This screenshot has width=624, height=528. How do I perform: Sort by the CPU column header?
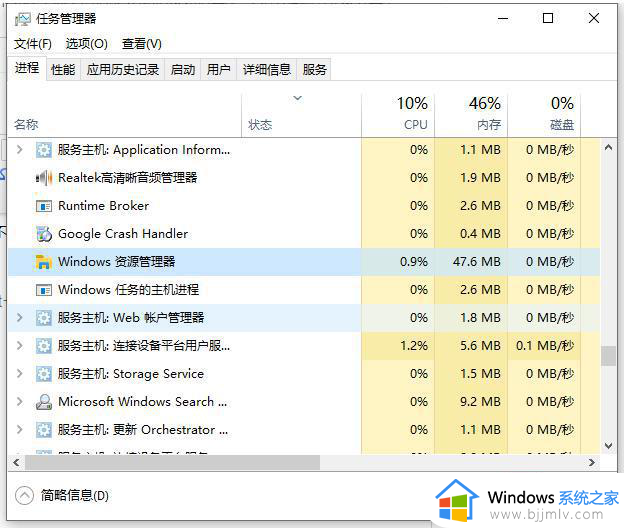point(398,115)
